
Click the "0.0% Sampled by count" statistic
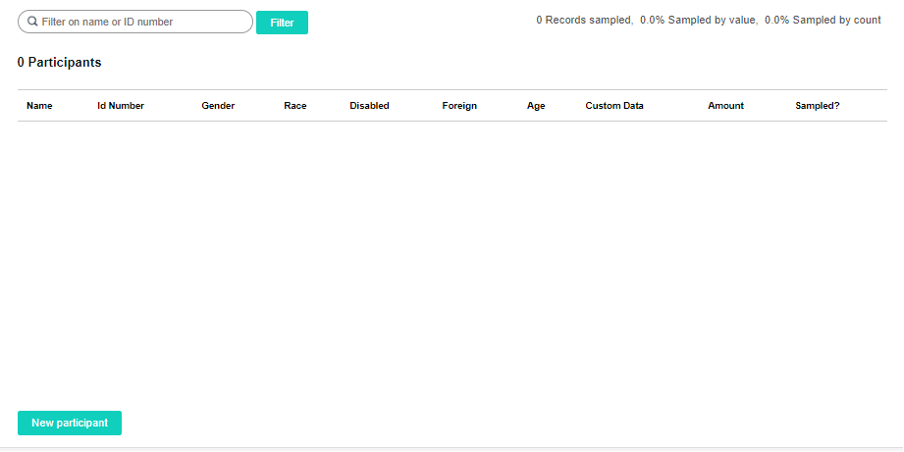[x=823, y=20]
